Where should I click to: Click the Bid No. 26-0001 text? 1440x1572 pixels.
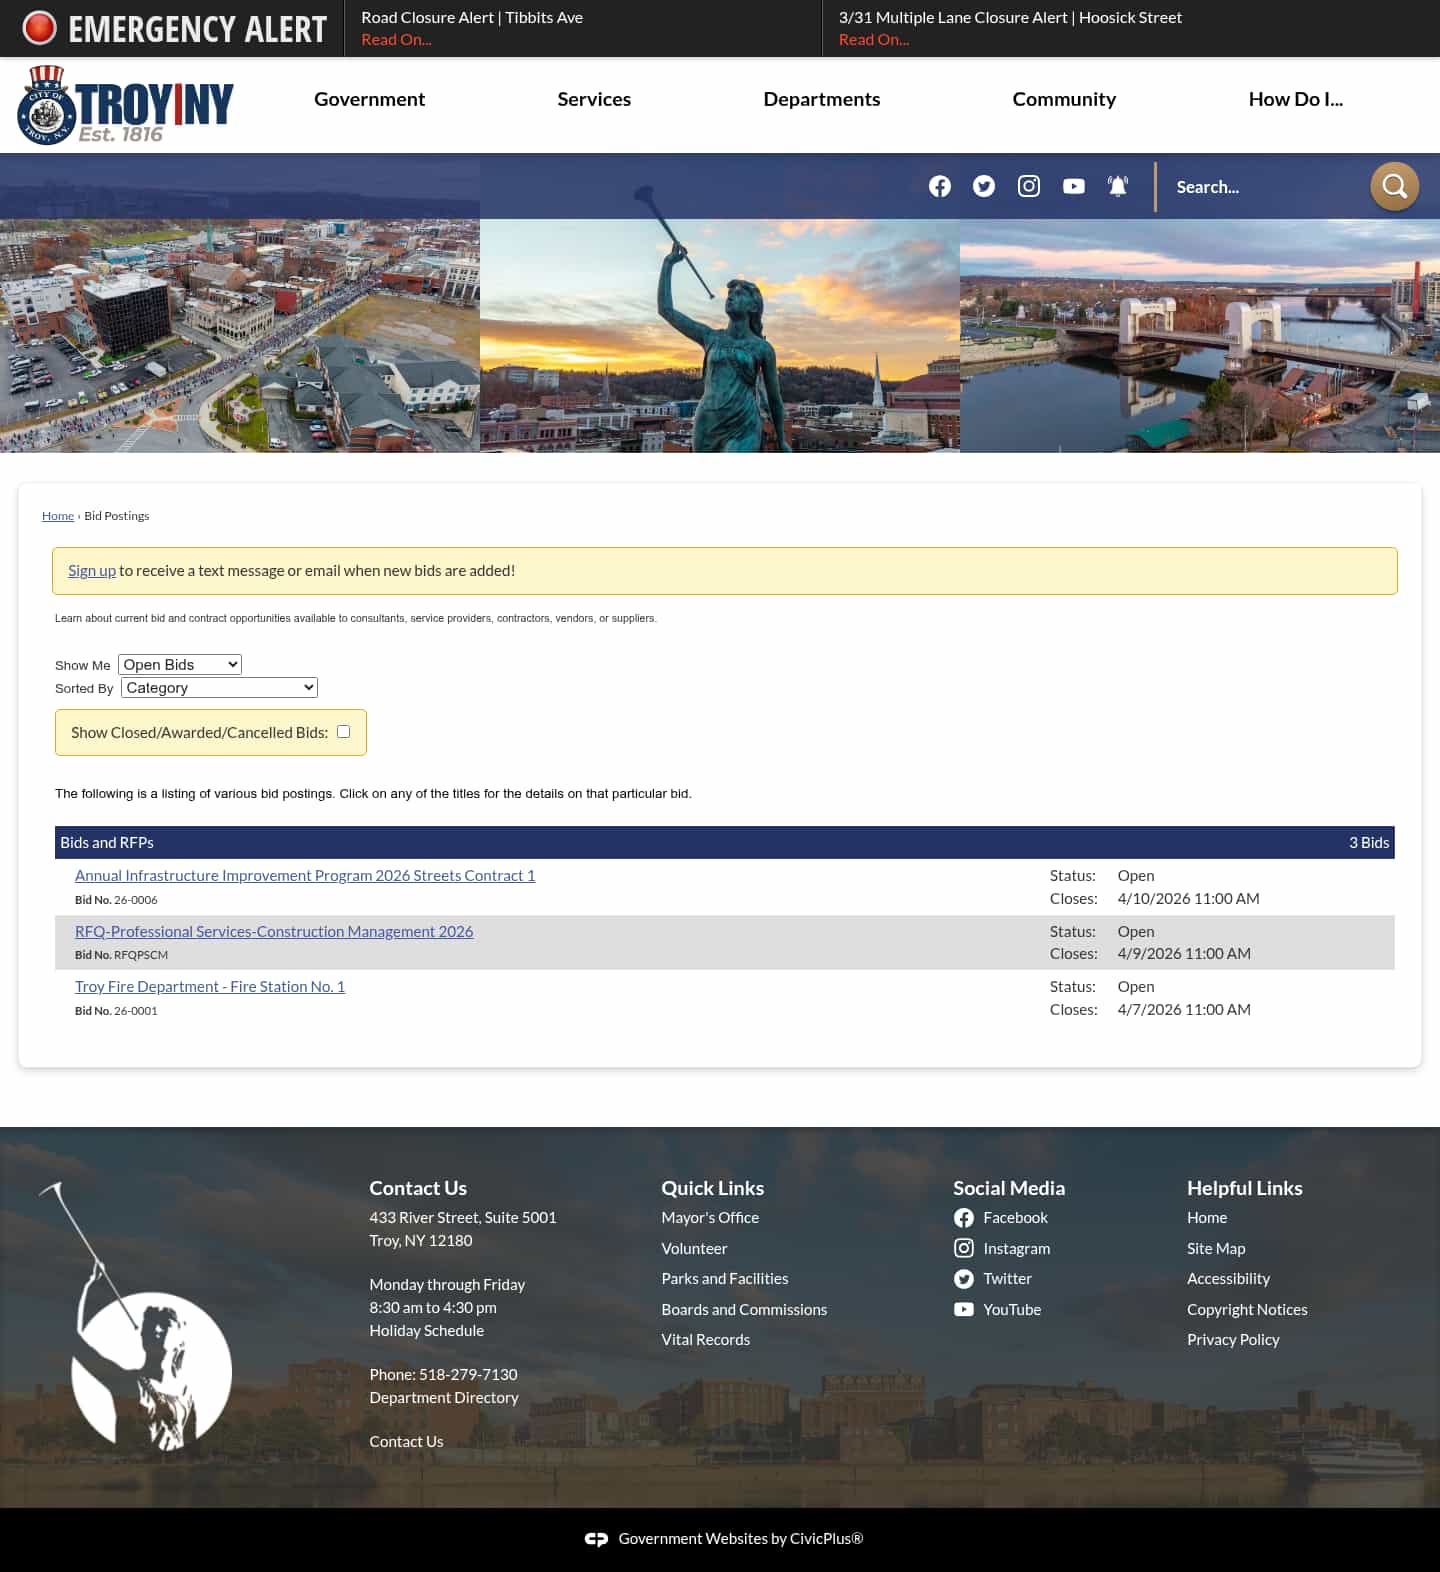116,1011
